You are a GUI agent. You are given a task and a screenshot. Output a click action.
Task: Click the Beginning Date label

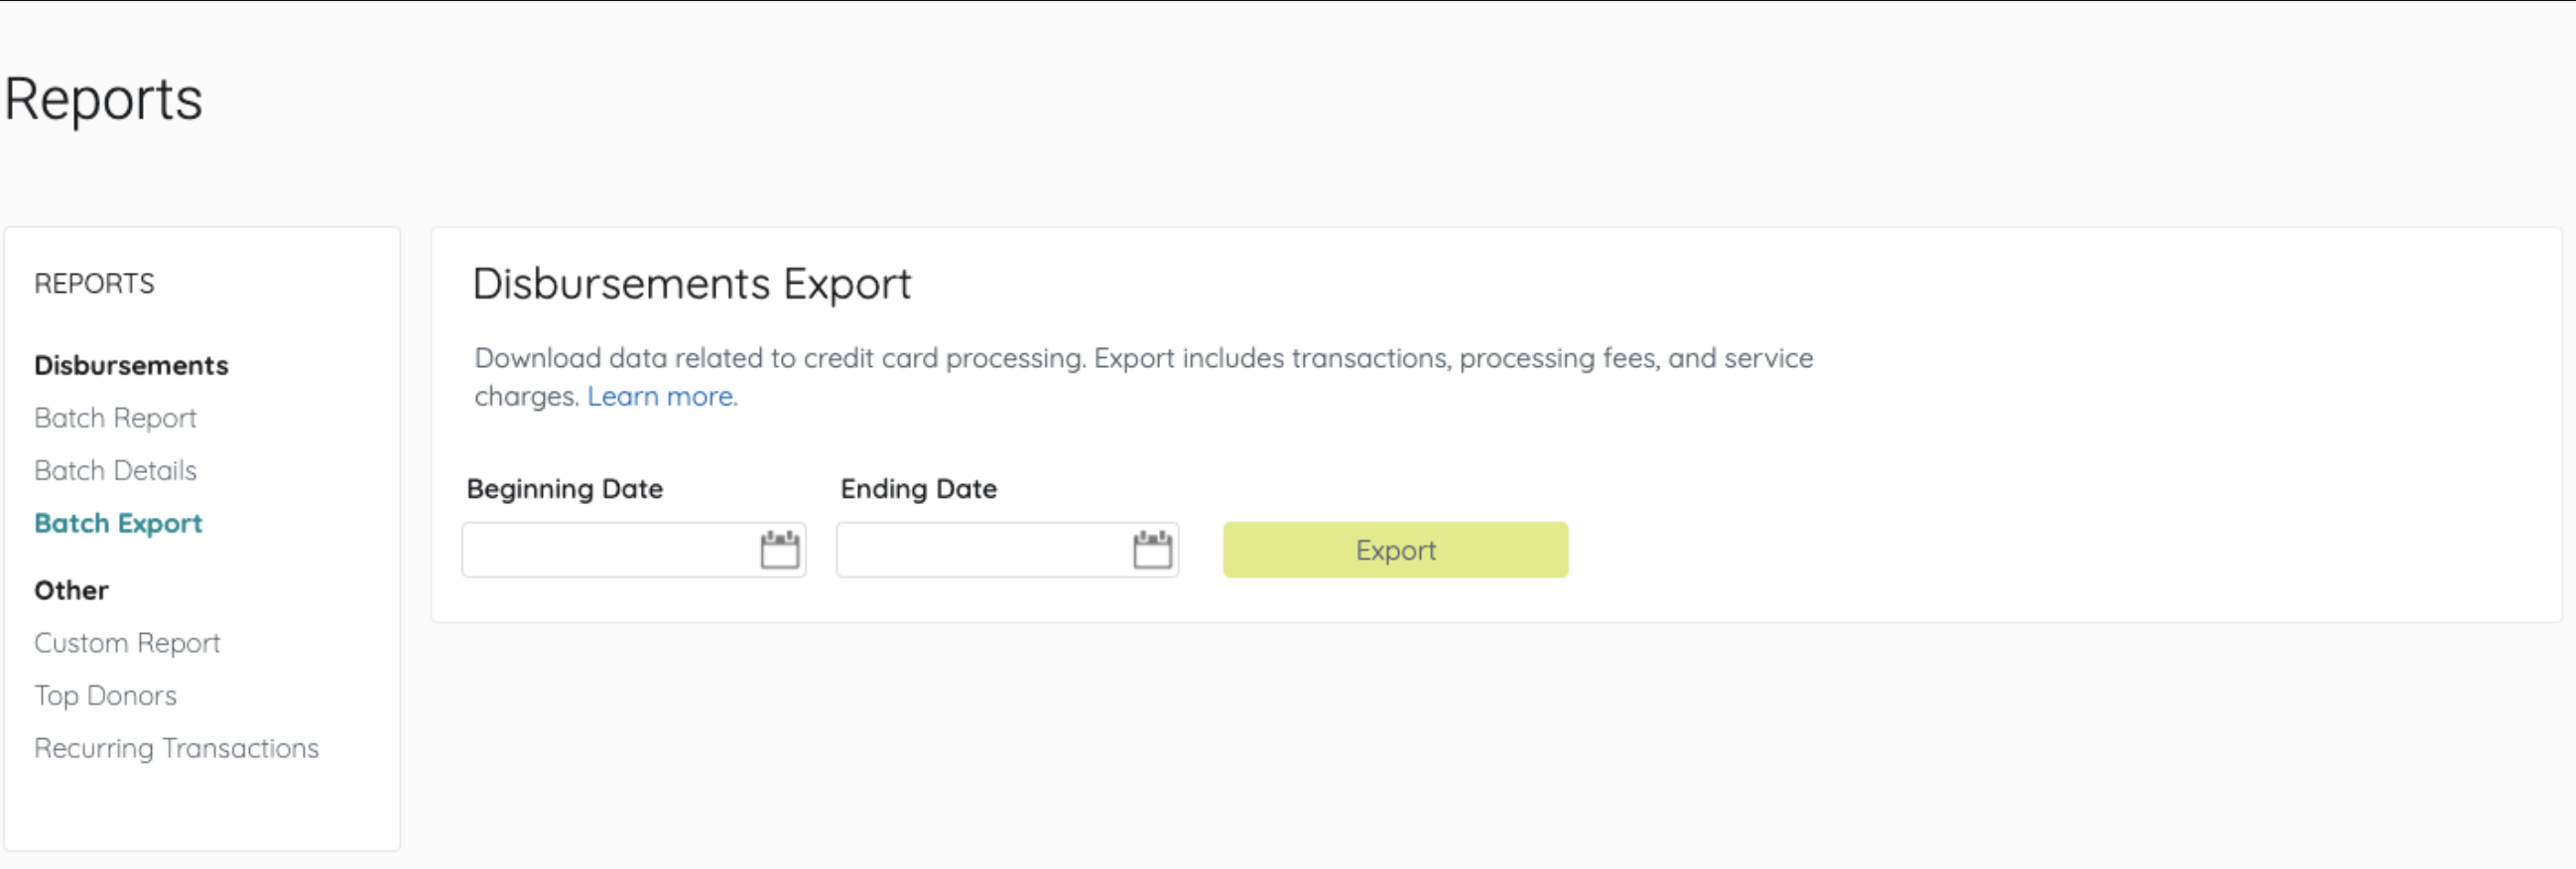pyautogui.click(x=565, y=489)
